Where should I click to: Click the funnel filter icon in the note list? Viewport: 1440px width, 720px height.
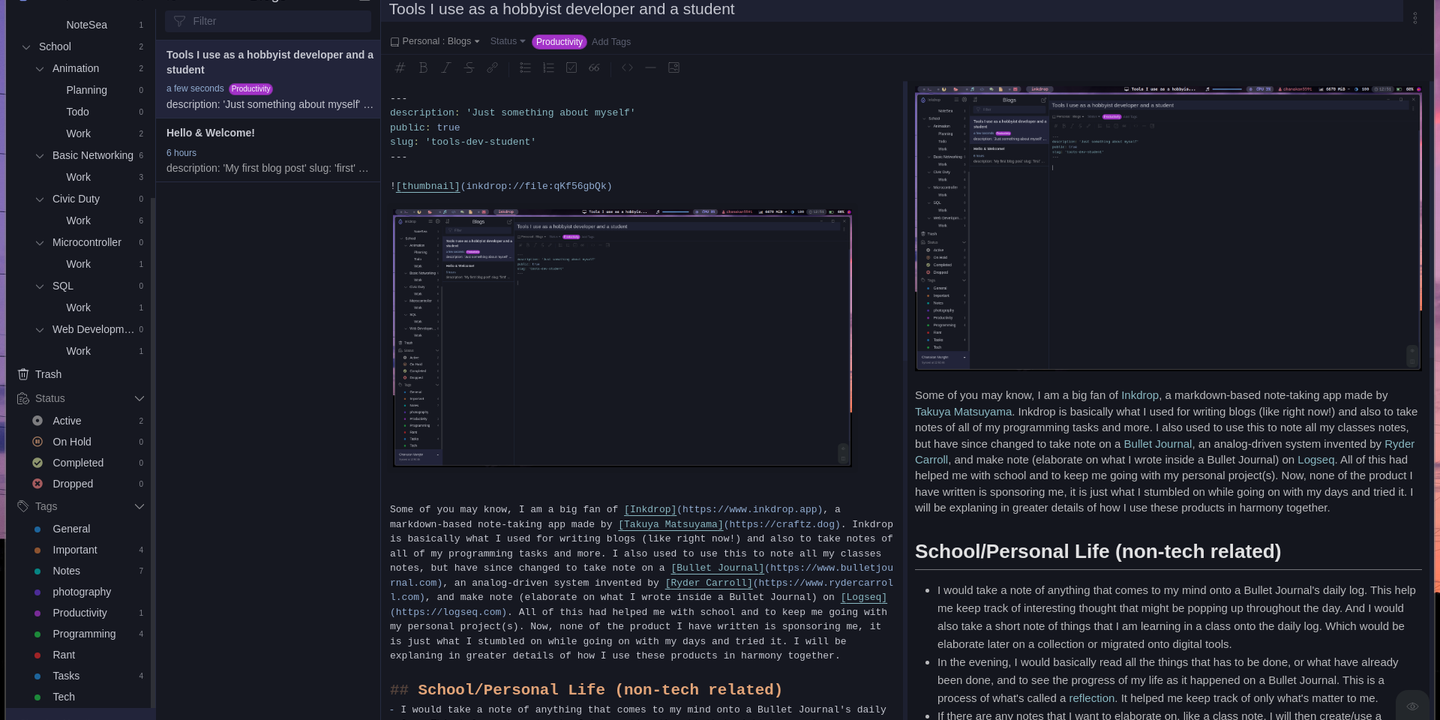[180, 21]
